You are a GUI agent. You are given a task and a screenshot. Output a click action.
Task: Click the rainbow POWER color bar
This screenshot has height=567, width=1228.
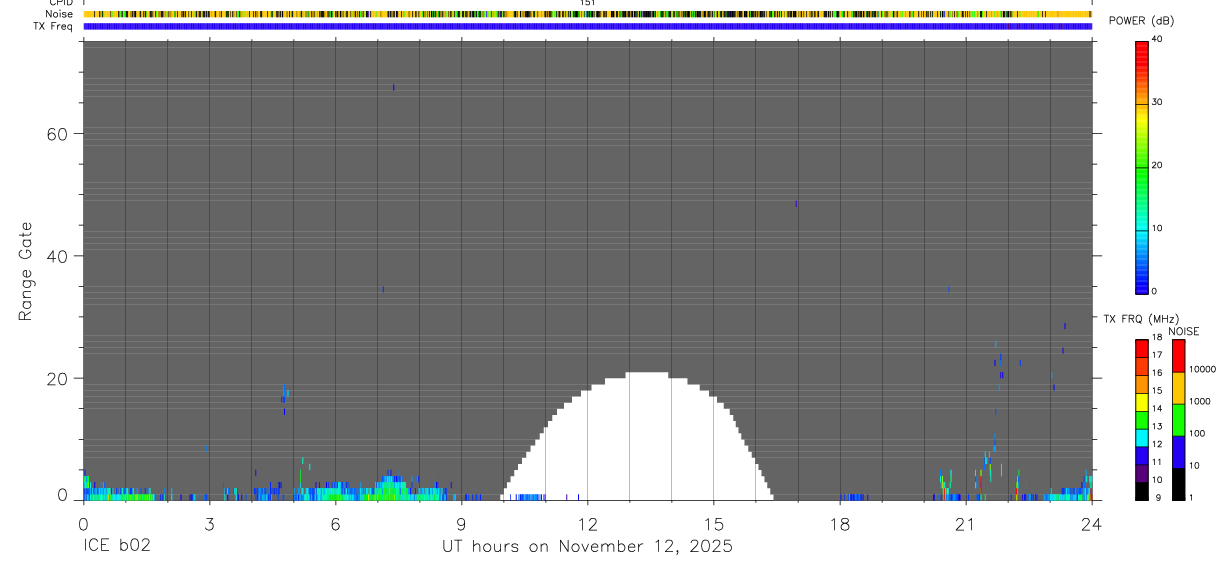pos(1142,167)
